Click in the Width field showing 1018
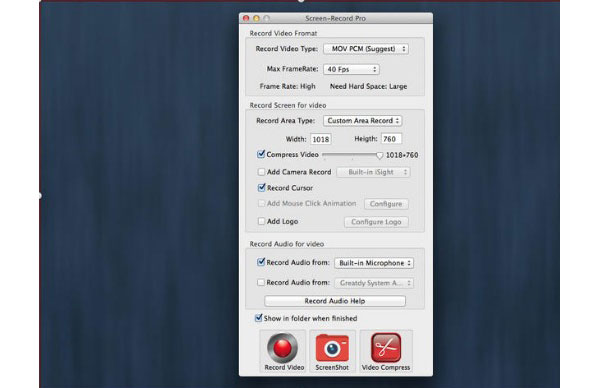Image resolution: width=600 pixels, height=388 pixels. 321,139
